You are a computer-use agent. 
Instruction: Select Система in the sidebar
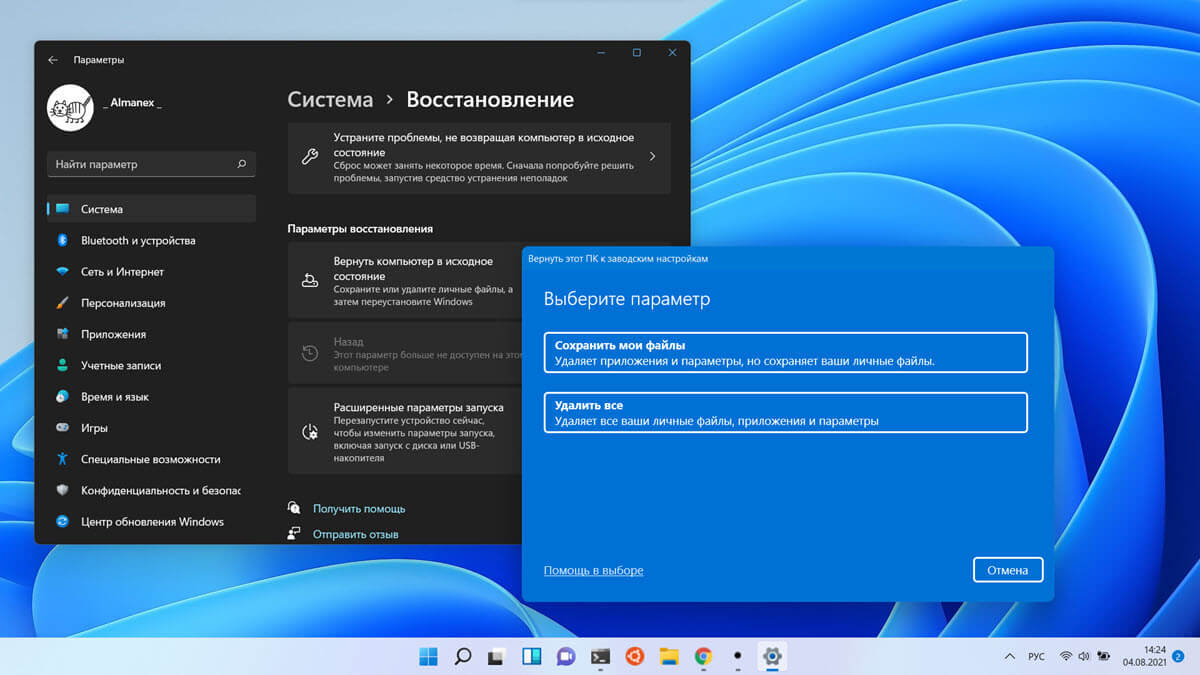151,209
